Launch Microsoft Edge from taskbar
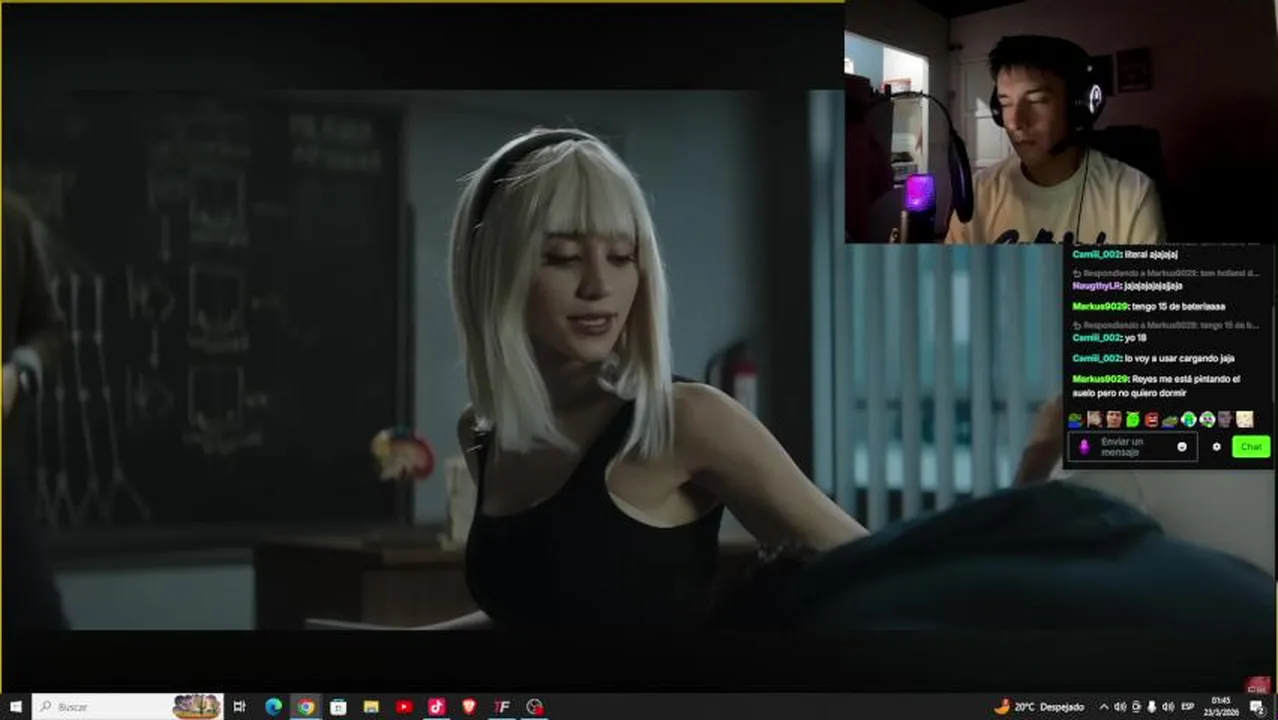 (273, 707)
